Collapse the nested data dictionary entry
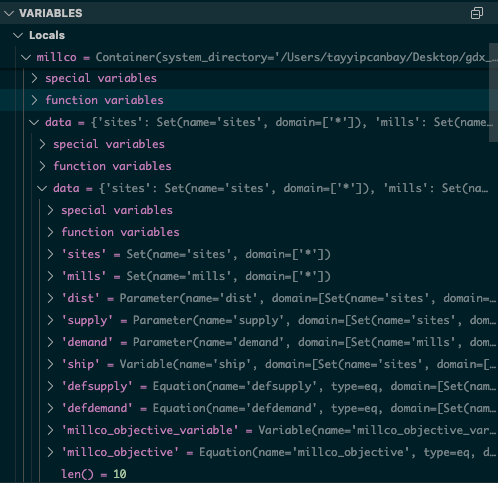Screen dimensions: 498x483 (x=42, y=188)
